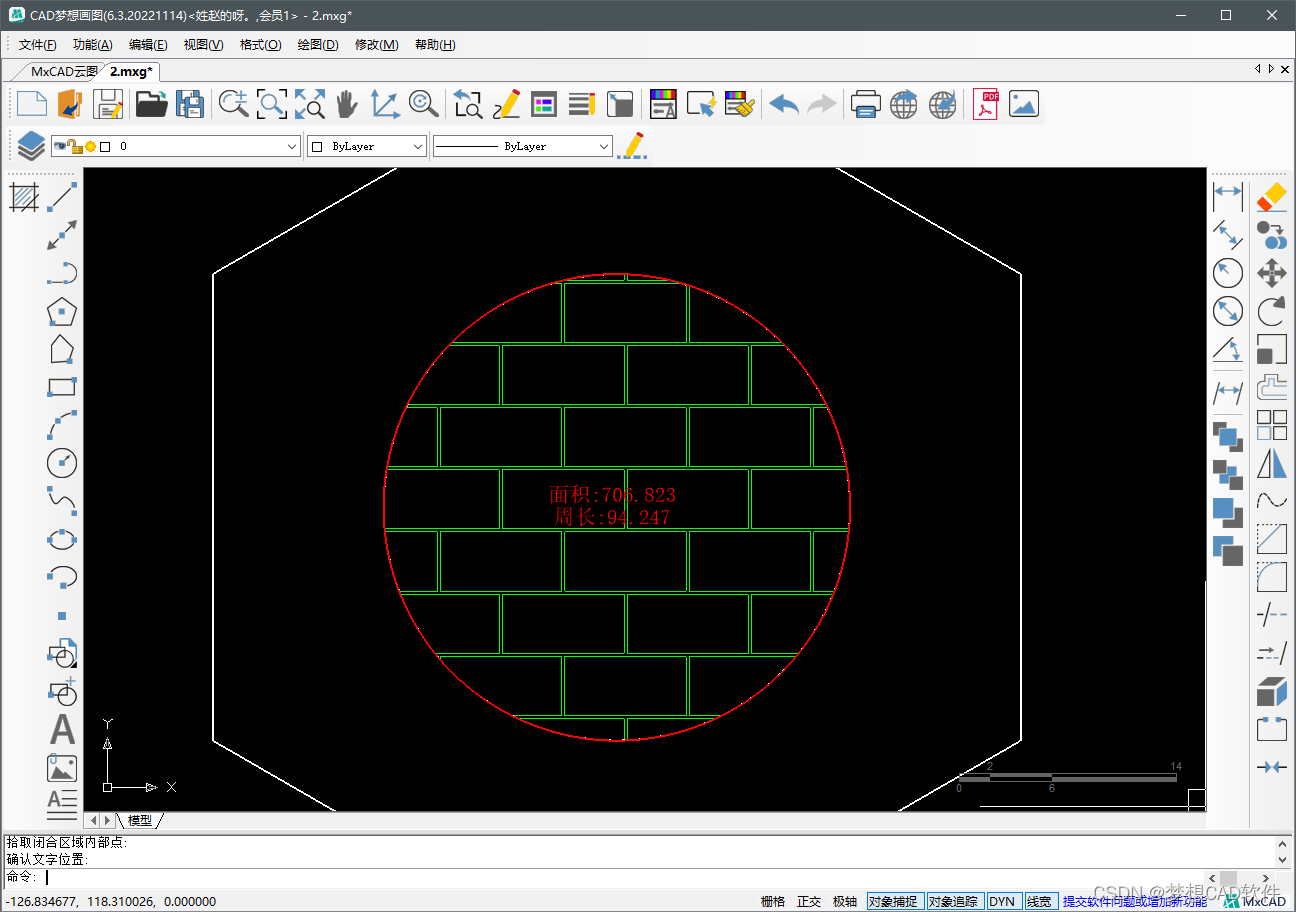Export drawing to PDF
The width and height of the screenshot is (1296, 912).
click(986, 104)
